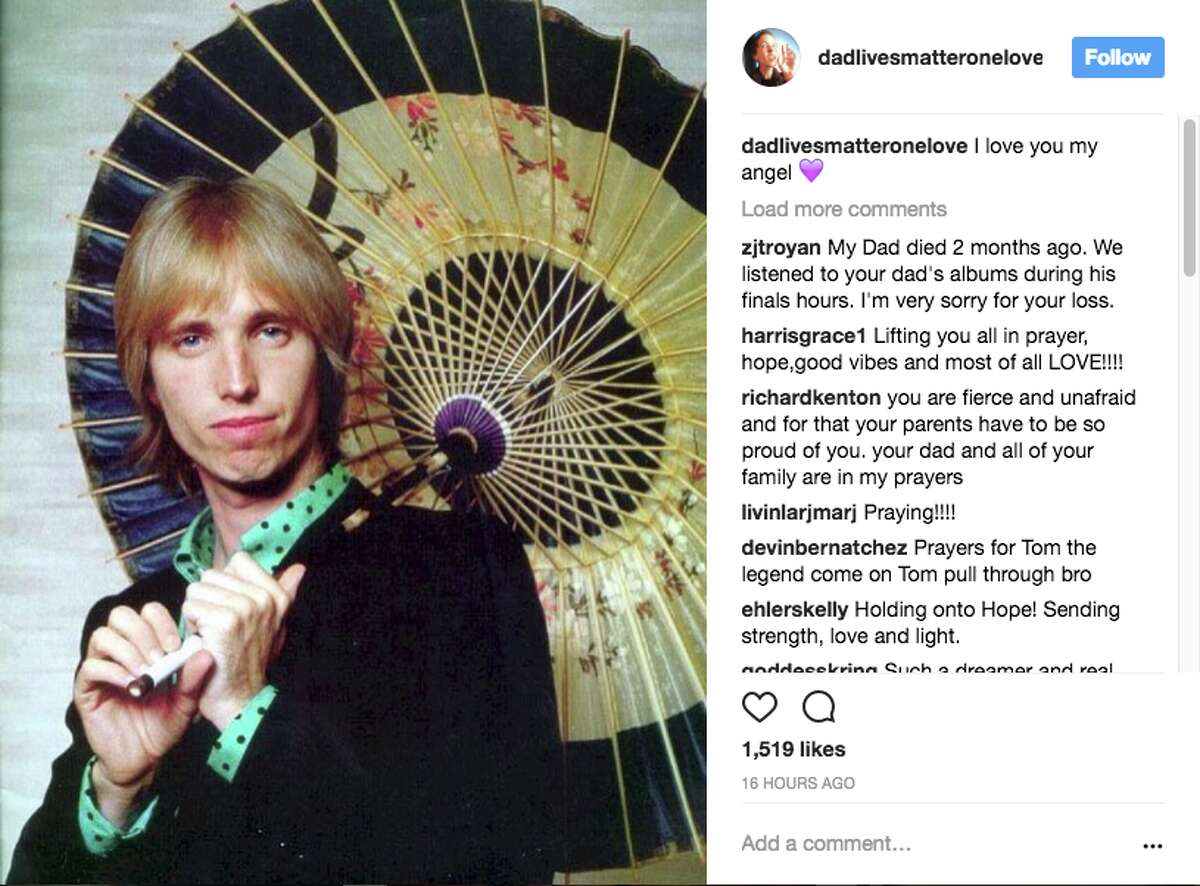Click inside the Add a comment field

click(x=829, y=843)
